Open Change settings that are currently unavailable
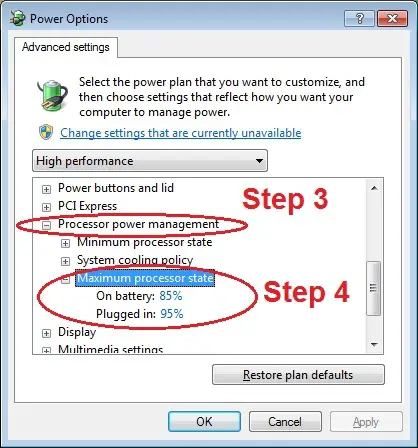 point(181,133)
